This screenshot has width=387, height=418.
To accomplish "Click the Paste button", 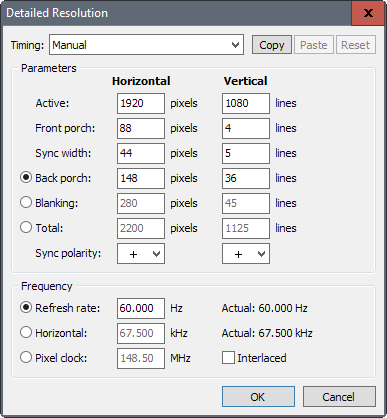I will [314, 45].
